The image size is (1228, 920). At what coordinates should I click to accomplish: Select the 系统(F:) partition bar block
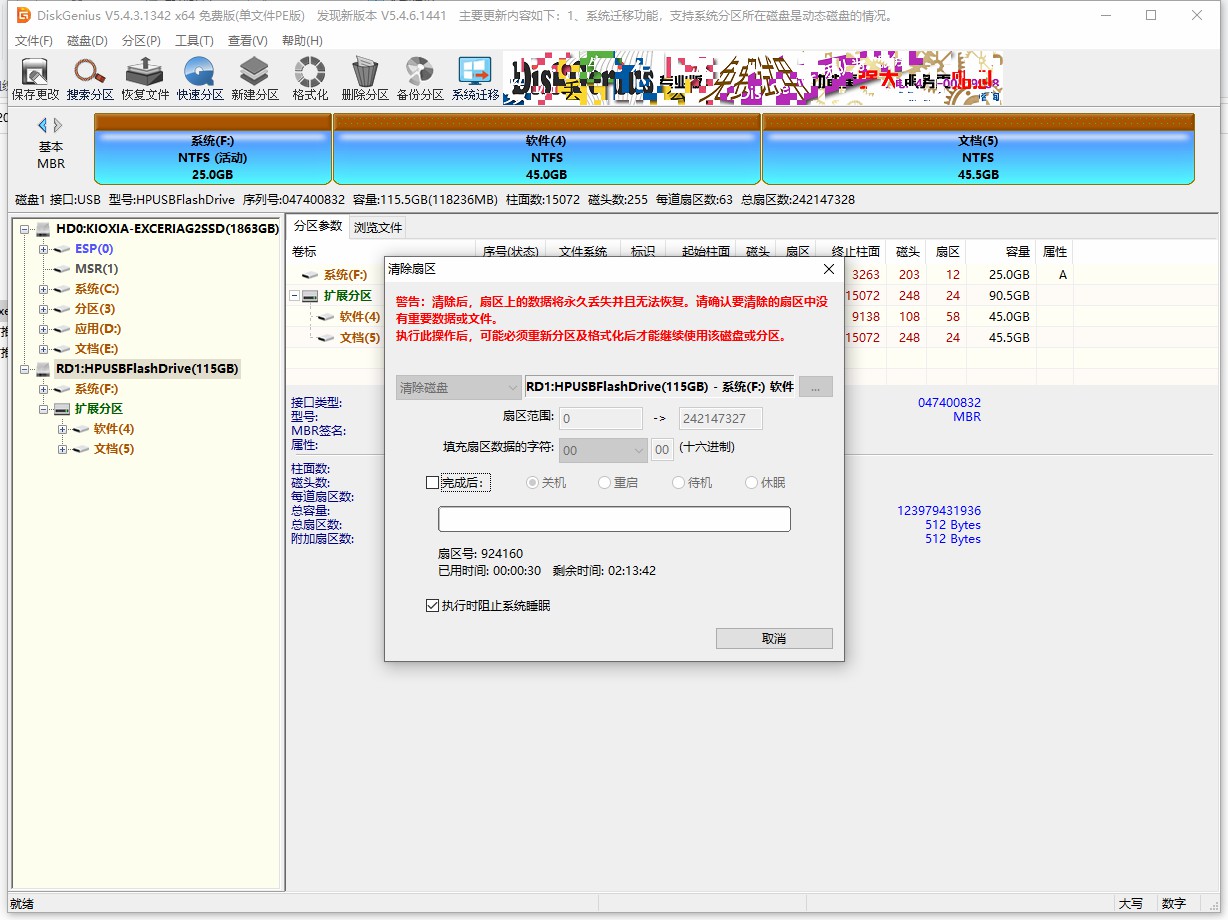pos(212,149)
